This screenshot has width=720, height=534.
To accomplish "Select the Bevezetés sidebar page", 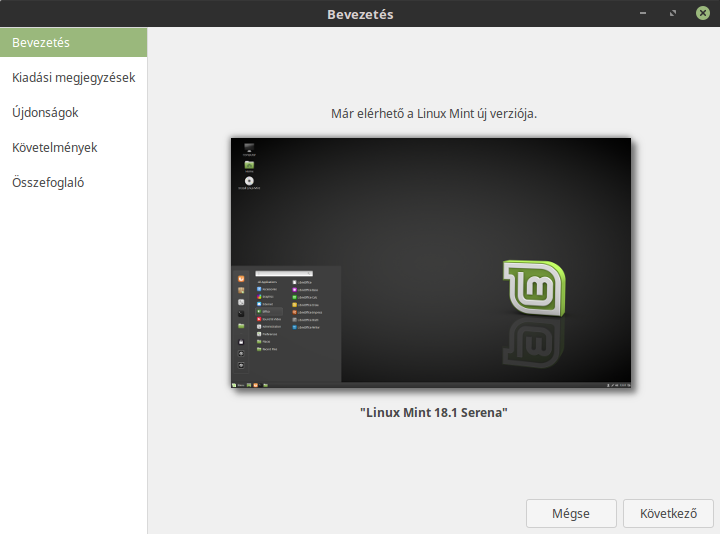I will [x=73, y=42].
